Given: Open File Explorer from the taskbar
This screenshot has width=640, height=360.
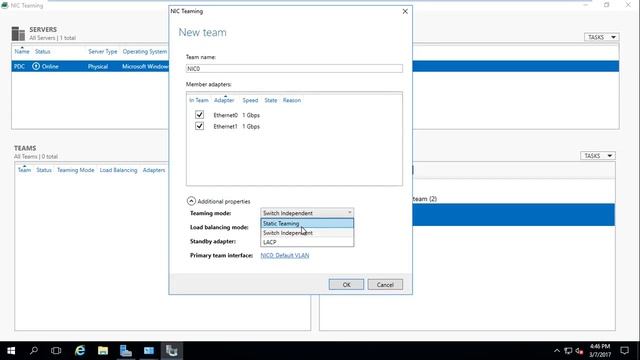Looking at the screenshot, I should 103,351.
